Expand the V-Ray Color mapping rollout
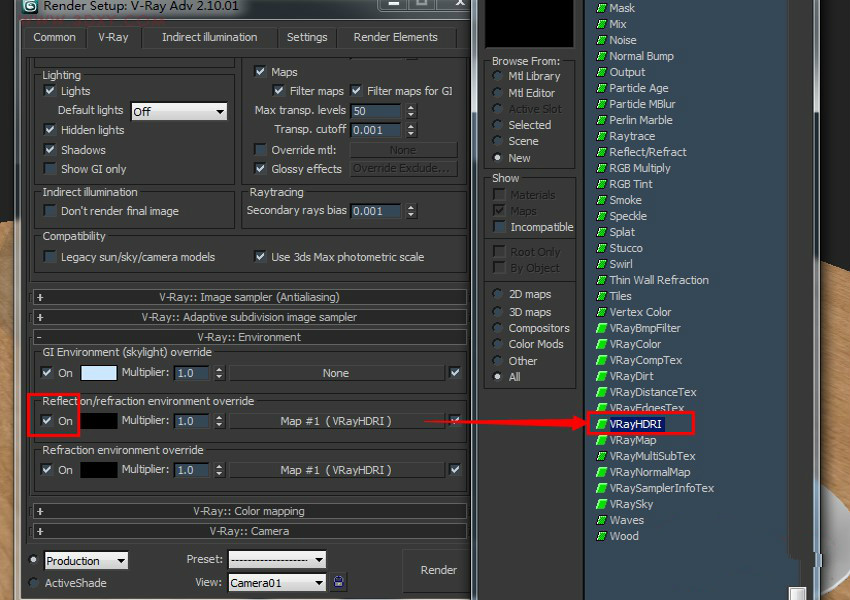850x600 pixels. 249,511
